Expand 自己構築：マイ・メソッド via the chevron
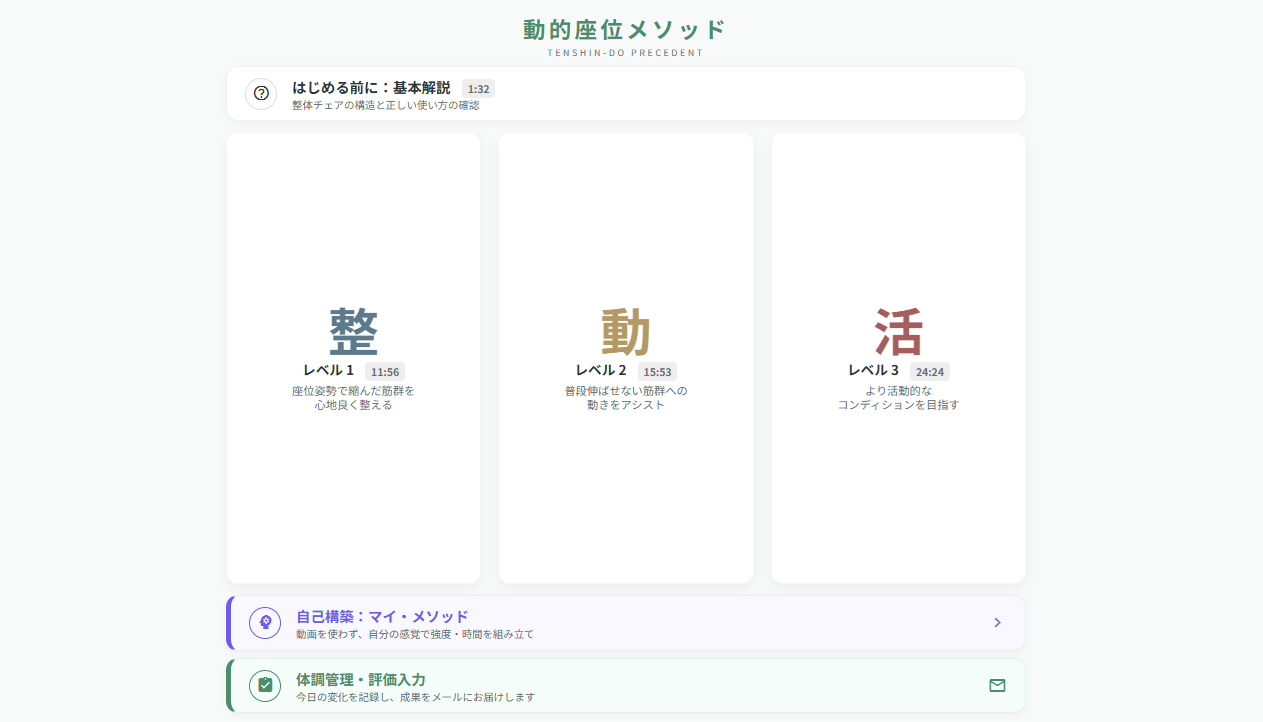Image resolution: width=1263 pixels, height=722 pixels. point(997,622)
